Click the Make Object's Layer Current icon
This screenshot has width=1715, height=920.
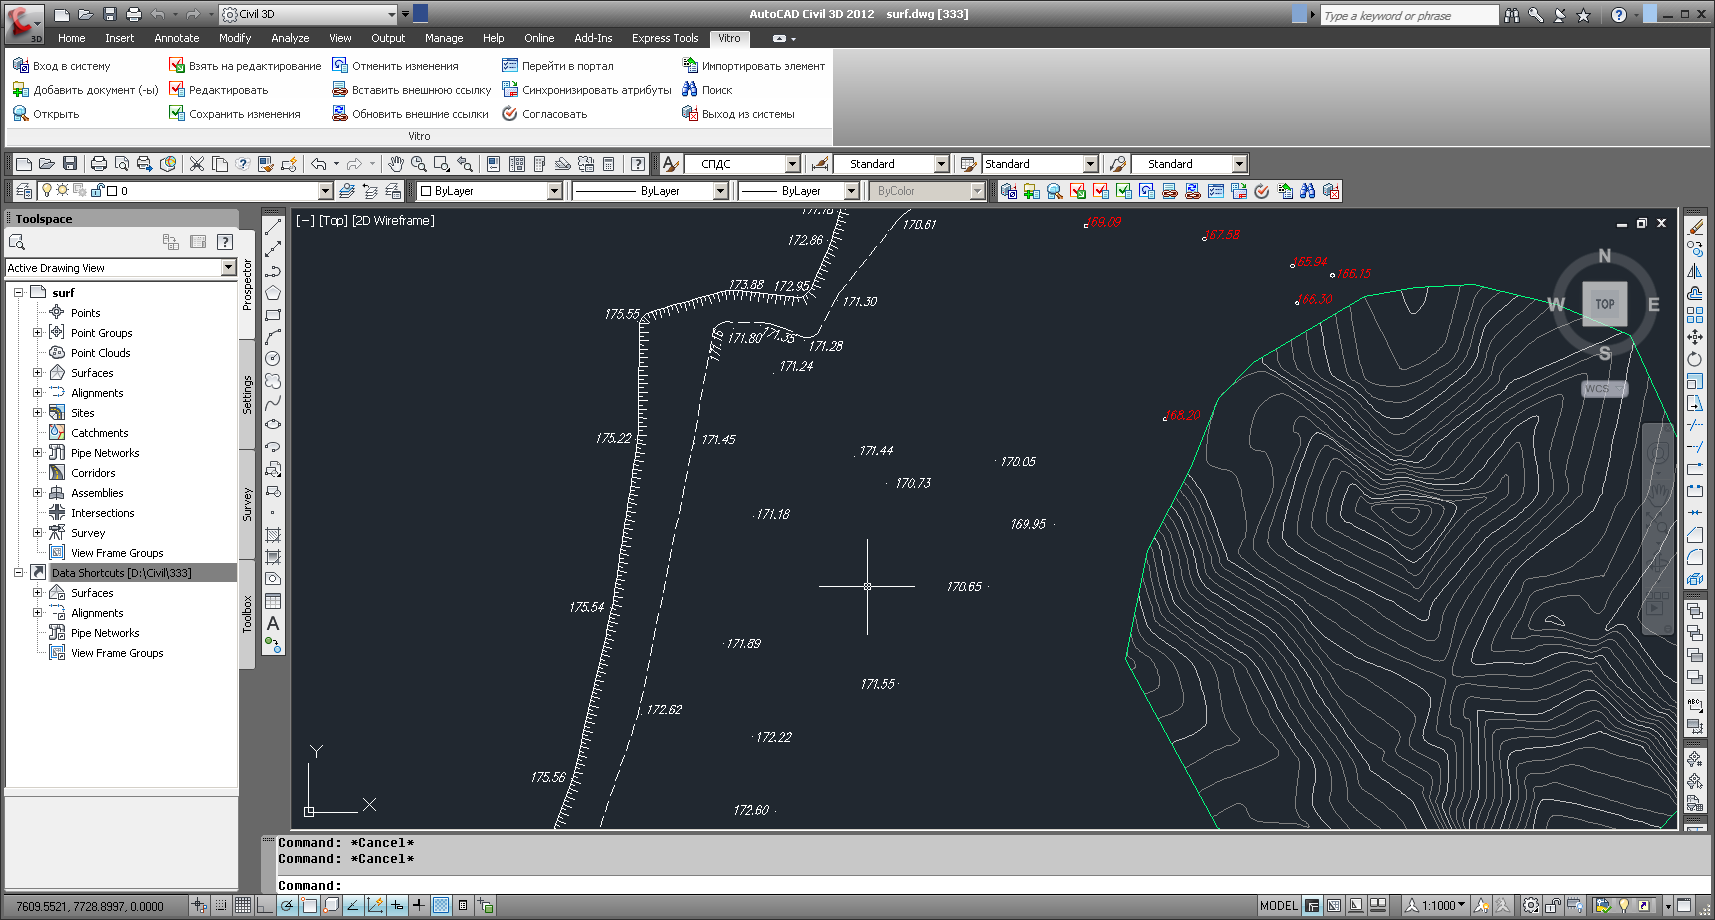(347, 191)
